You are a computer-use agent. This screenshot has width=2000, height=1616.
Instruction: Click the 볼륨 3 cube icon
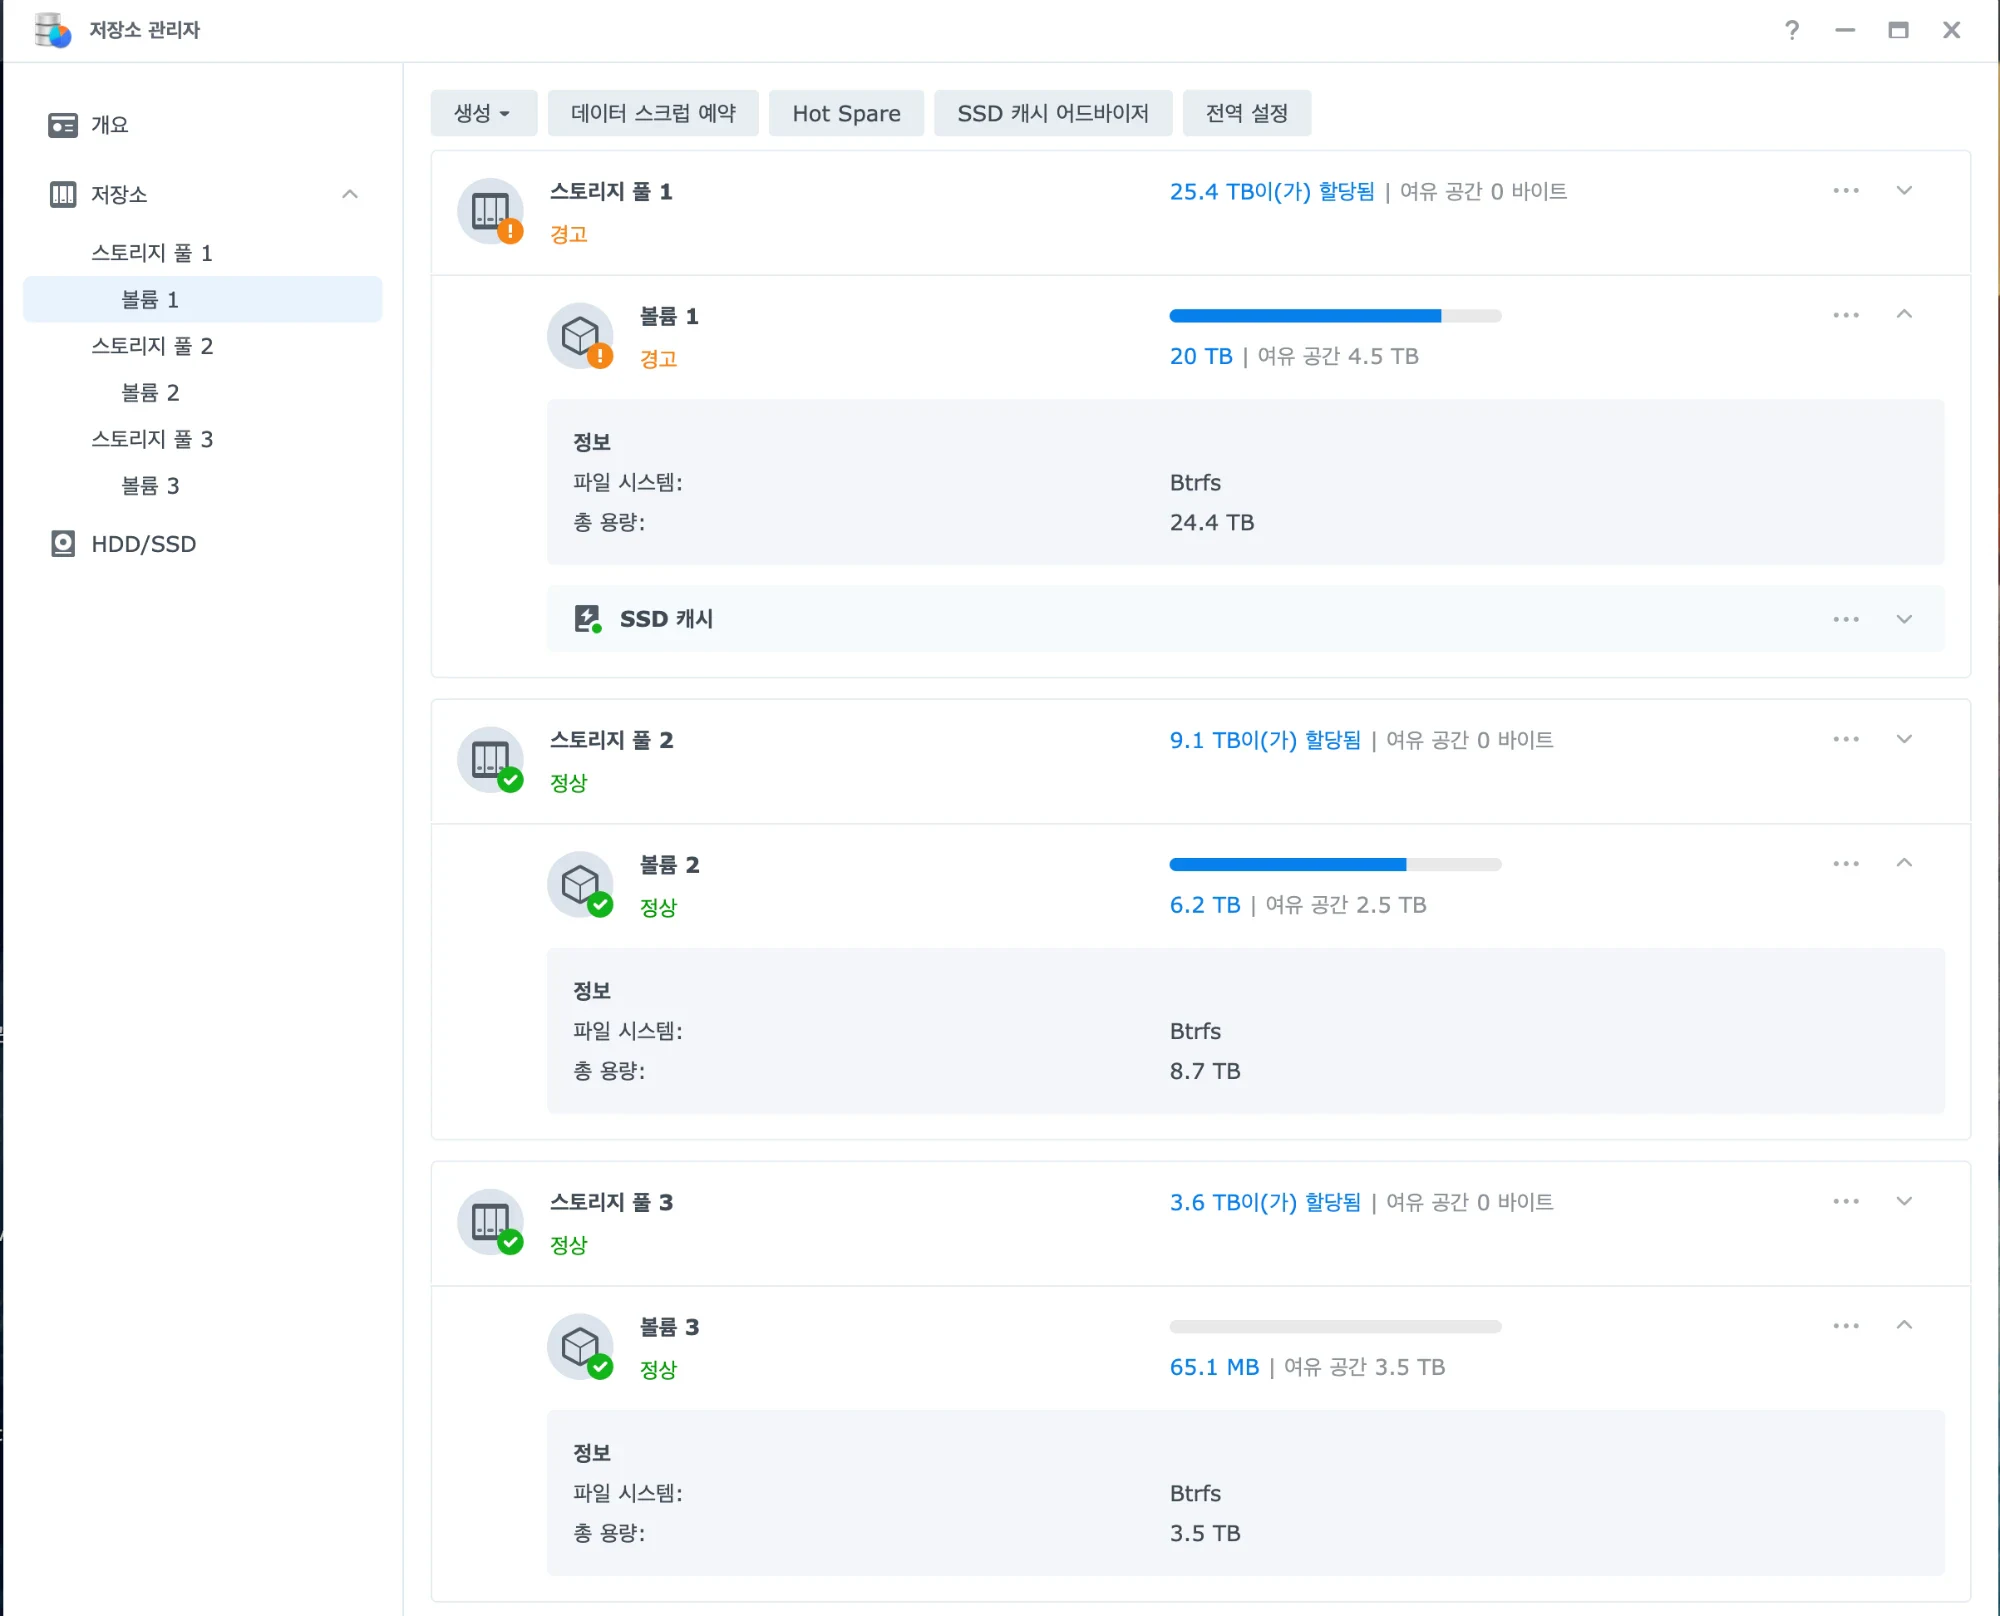580,1347
